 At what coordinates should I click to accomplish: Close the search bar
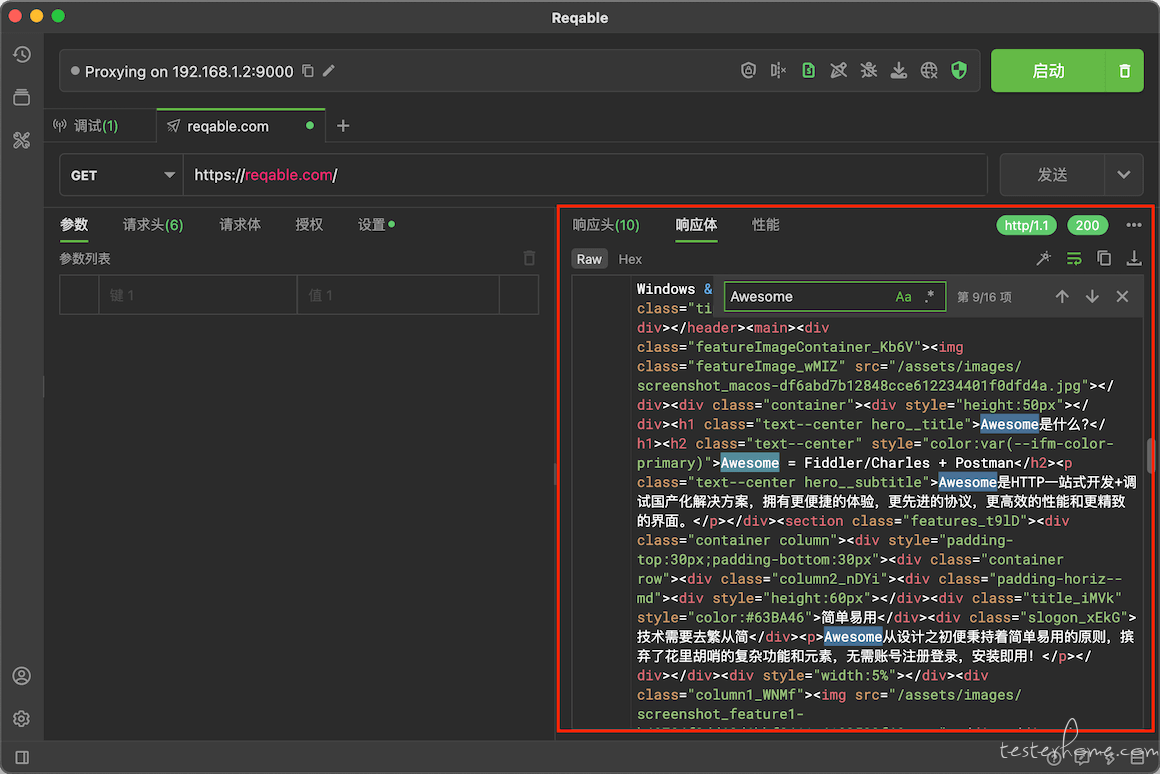click(x=1122, y=297)
